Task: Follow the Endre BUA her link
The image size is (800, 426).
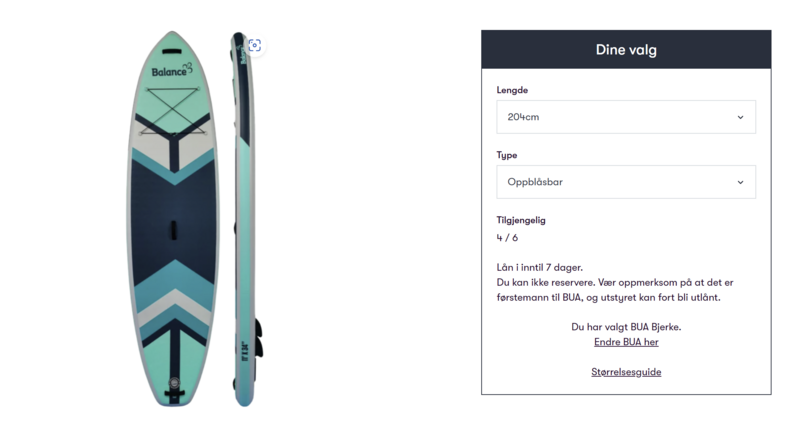Action: coord(626,342)
